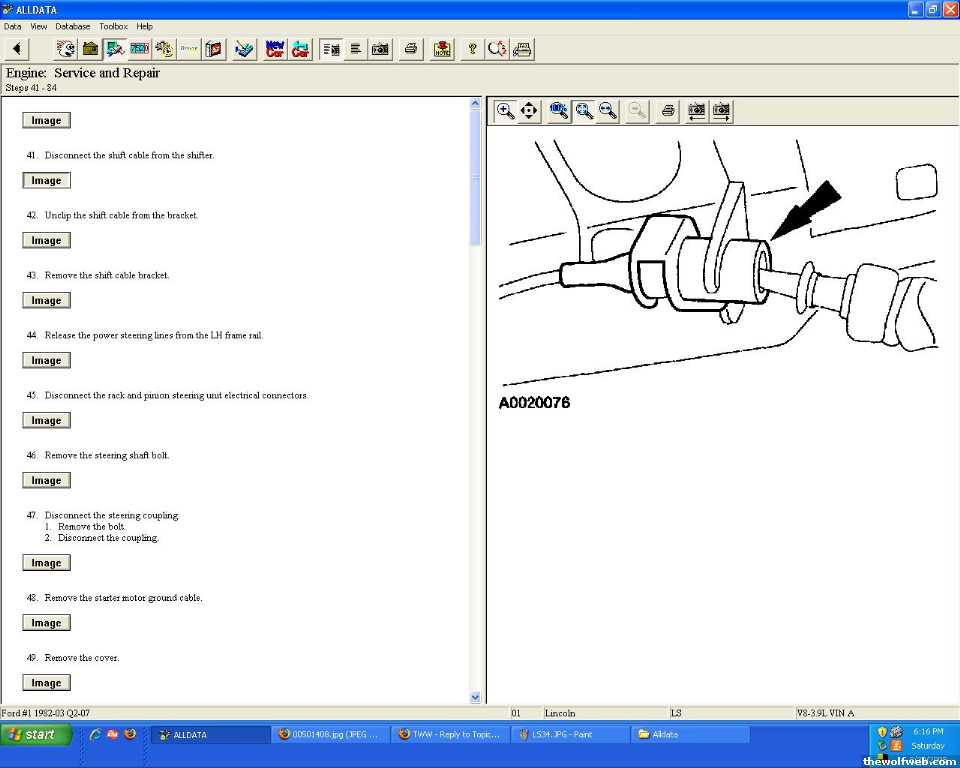This screenshot has height=768, width=960.
Task: Click the New Car icon
Action: (274, 49)
